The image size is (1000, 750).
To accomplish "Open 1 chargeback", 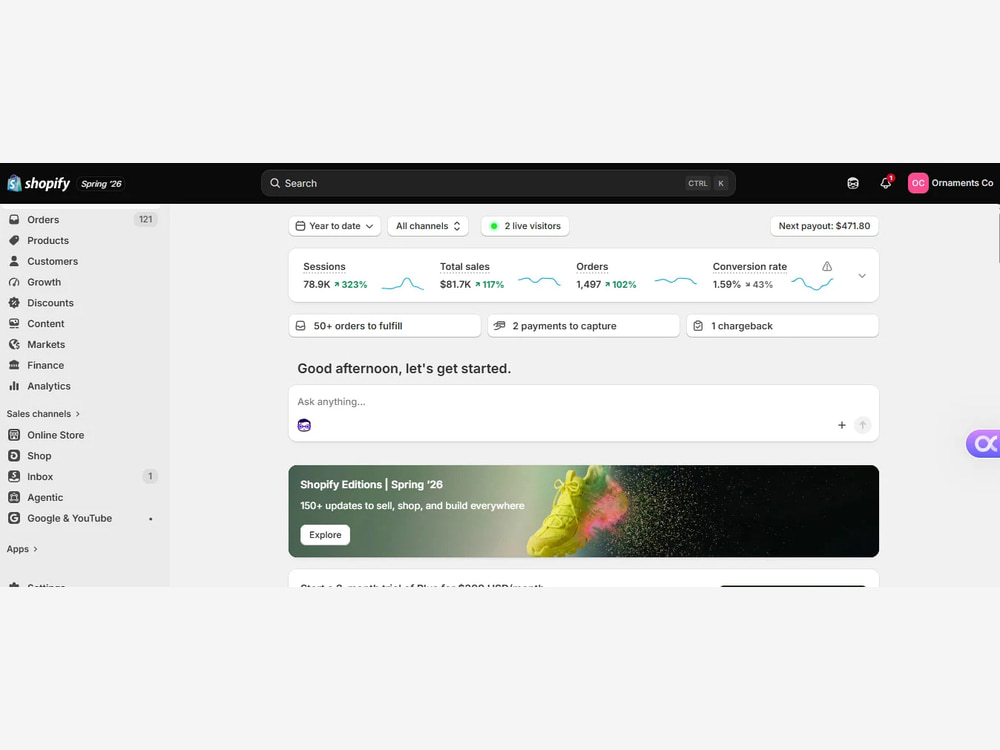I will (x=783, y=326).
